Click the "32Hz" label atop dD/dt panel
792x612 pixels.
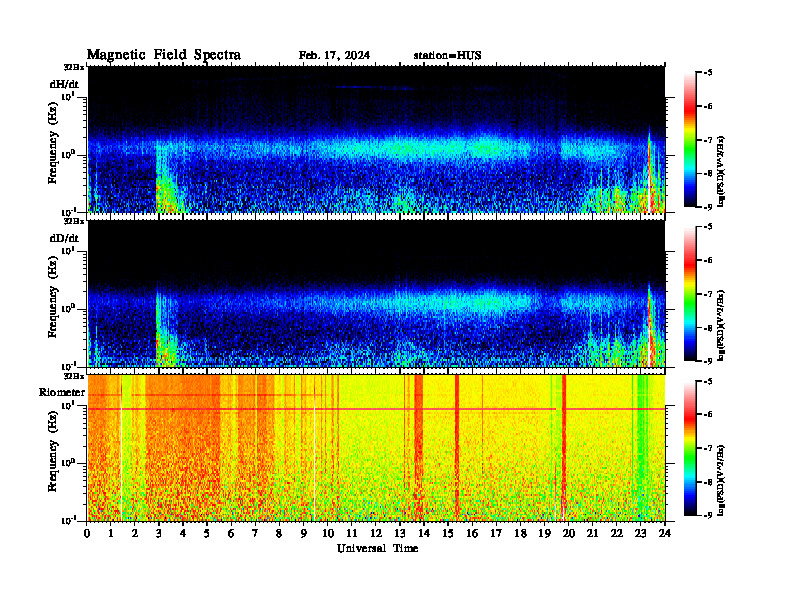pyautogui.click(x=74, y=221)
